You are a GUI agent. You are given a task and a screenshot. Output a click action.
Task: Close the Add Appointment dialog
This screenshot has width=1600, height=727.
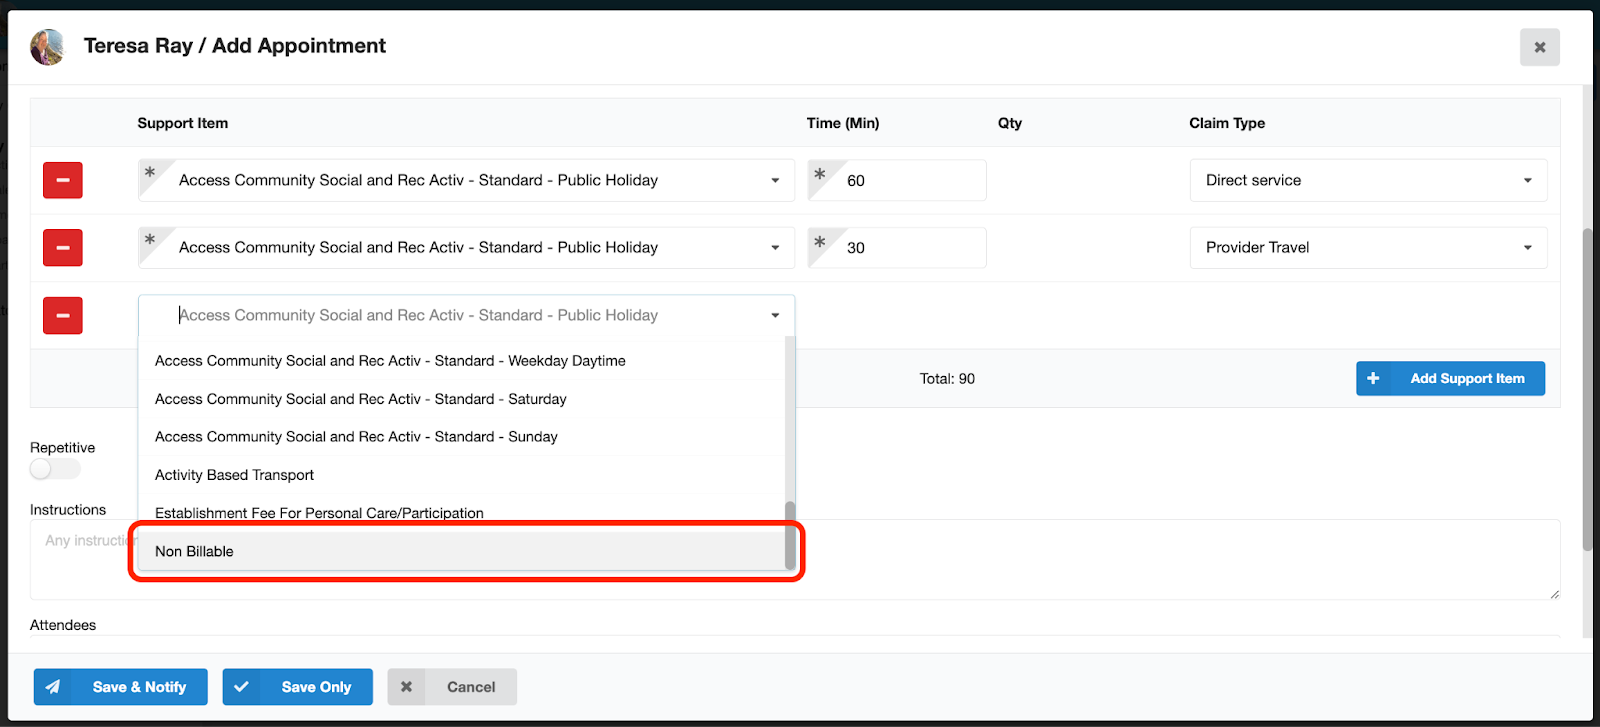tap(1539, 47)
